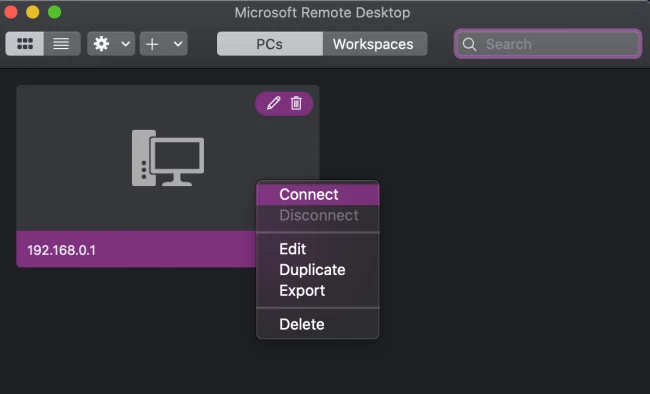Viewport: 650px width, 394px height.
Task: Click the desktop computer icon in tile
Action: point(168,158)
